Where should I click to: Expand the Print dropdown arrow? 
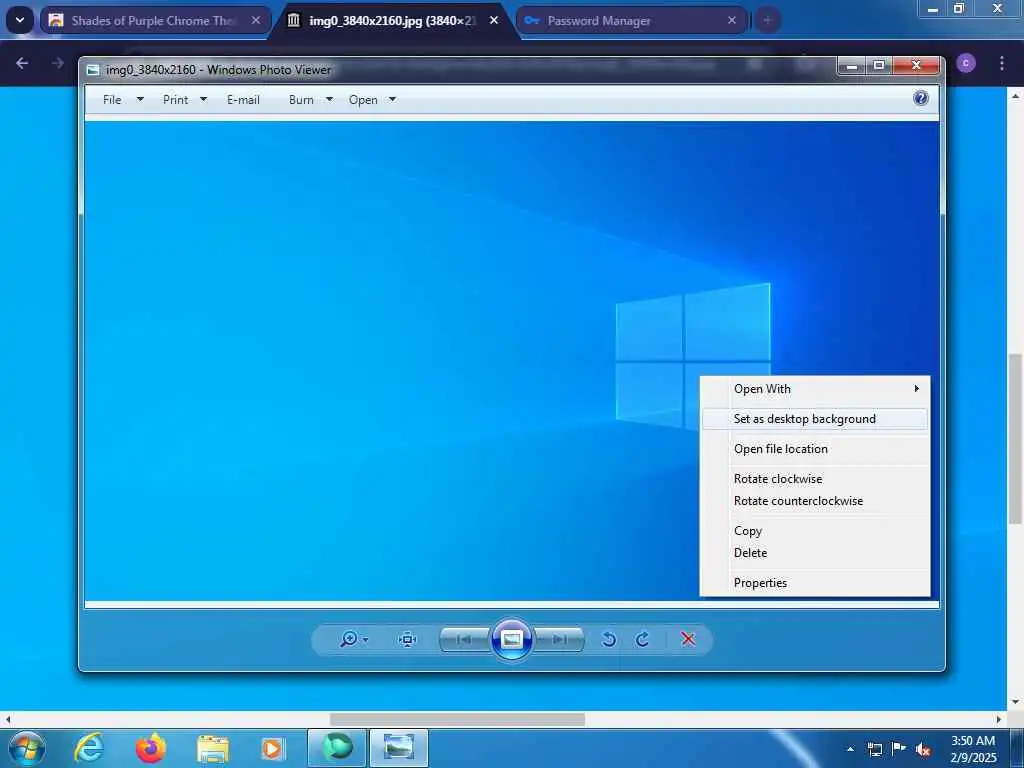pos(203,100)
